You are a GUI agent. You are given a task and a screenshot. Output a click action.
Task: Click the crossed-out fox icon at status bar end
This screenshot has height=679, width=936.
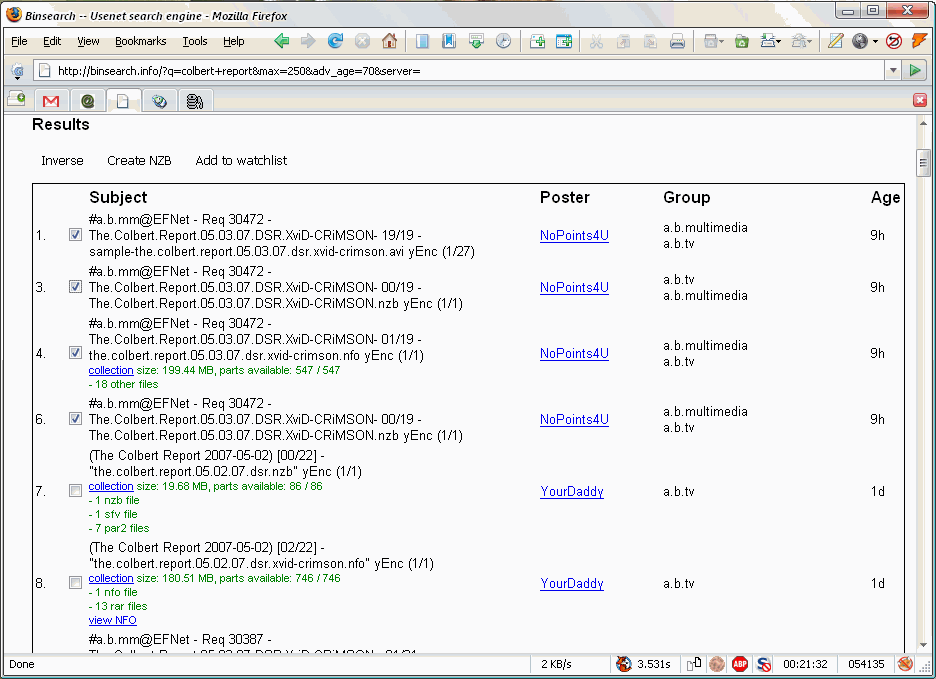pos(905,663)
